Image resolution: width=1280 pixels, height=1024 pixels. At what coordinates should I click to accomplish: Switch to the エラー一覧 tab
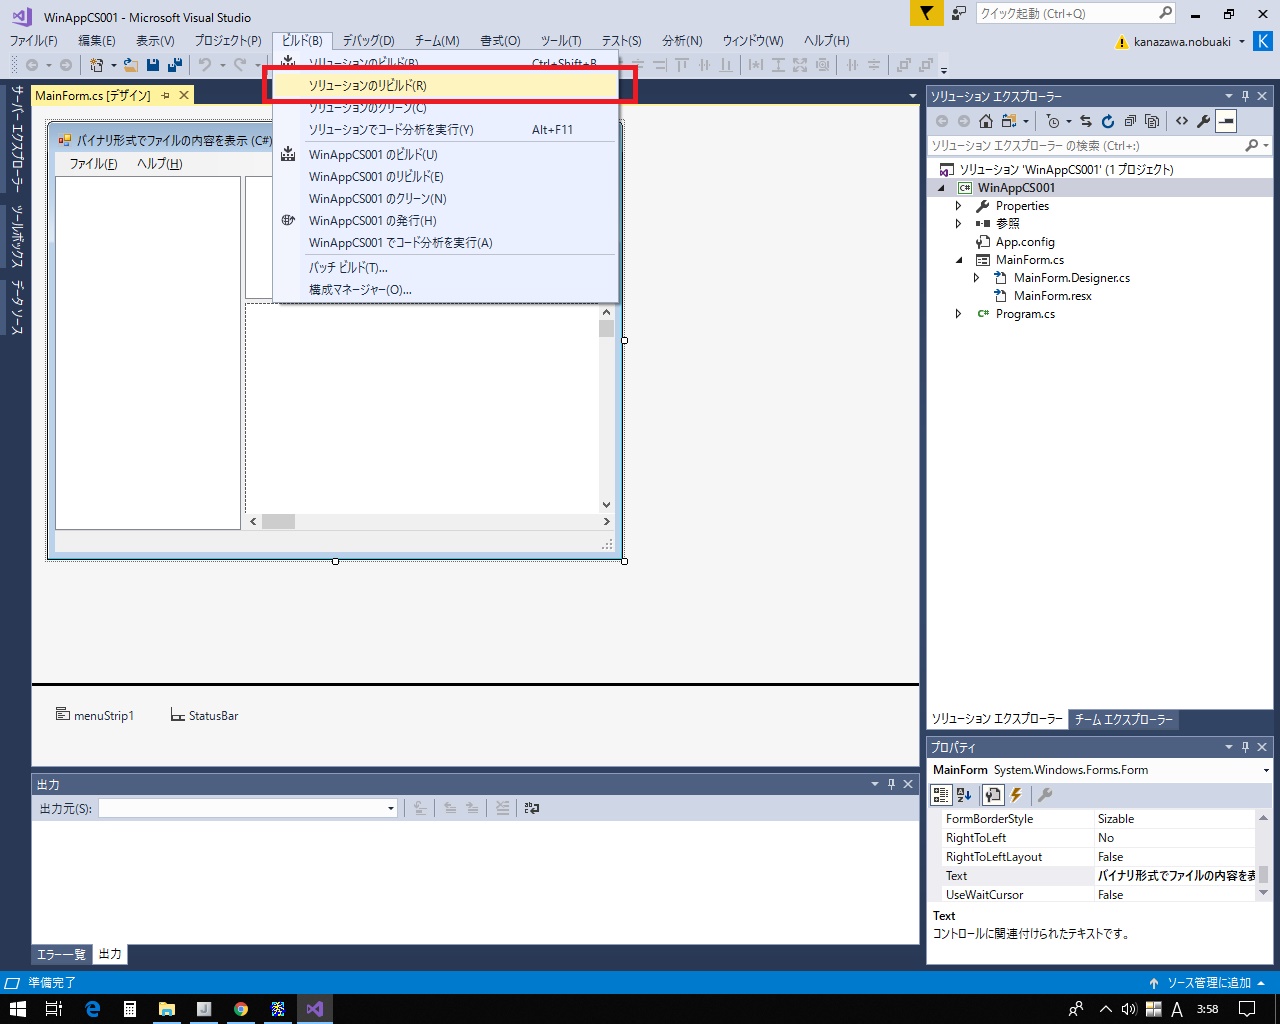pyautogui.click(x=62, y=955)
